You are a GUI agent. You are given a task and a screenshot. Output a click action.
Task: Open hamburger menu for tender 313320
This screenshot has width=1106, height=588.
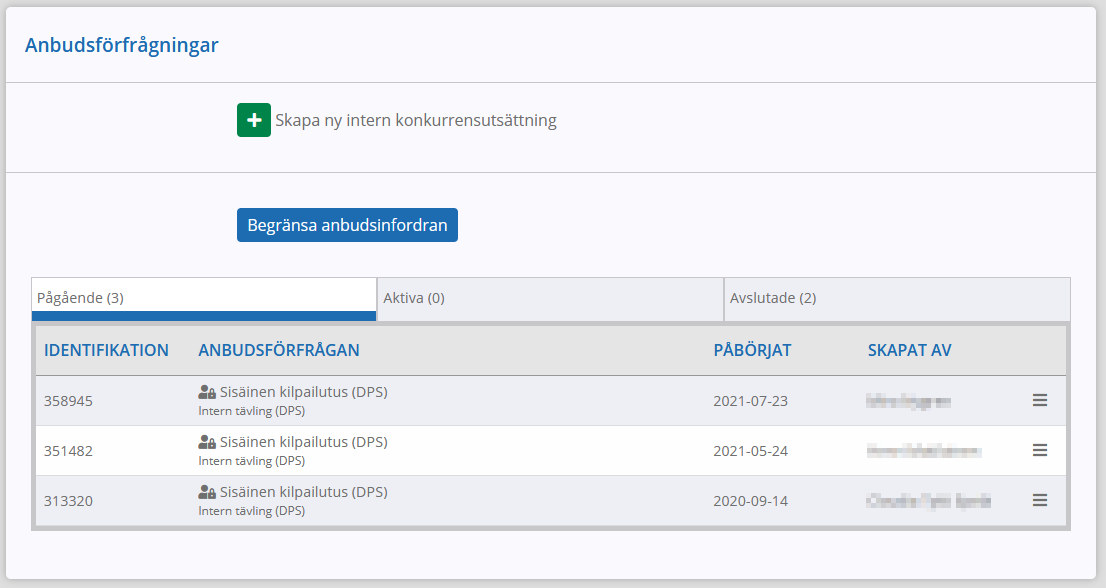click(1040, 501)
